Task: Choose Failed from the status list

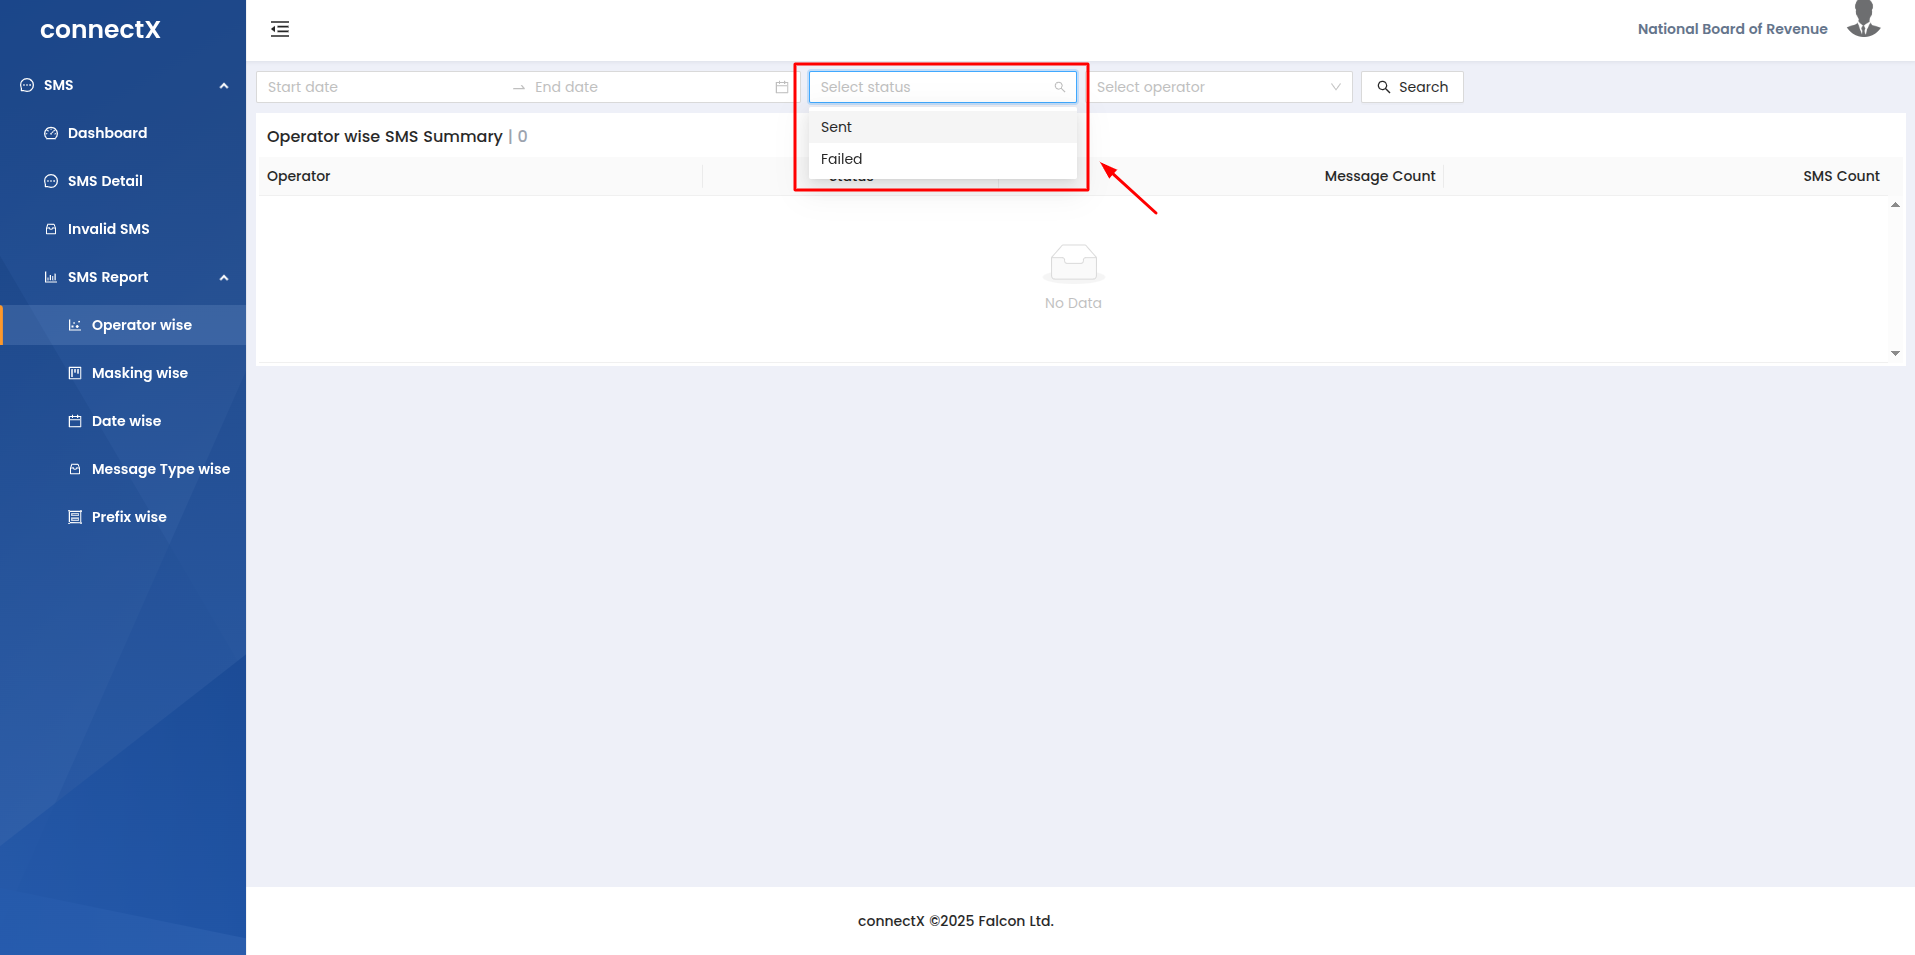Action: click(x=841, y=159)
